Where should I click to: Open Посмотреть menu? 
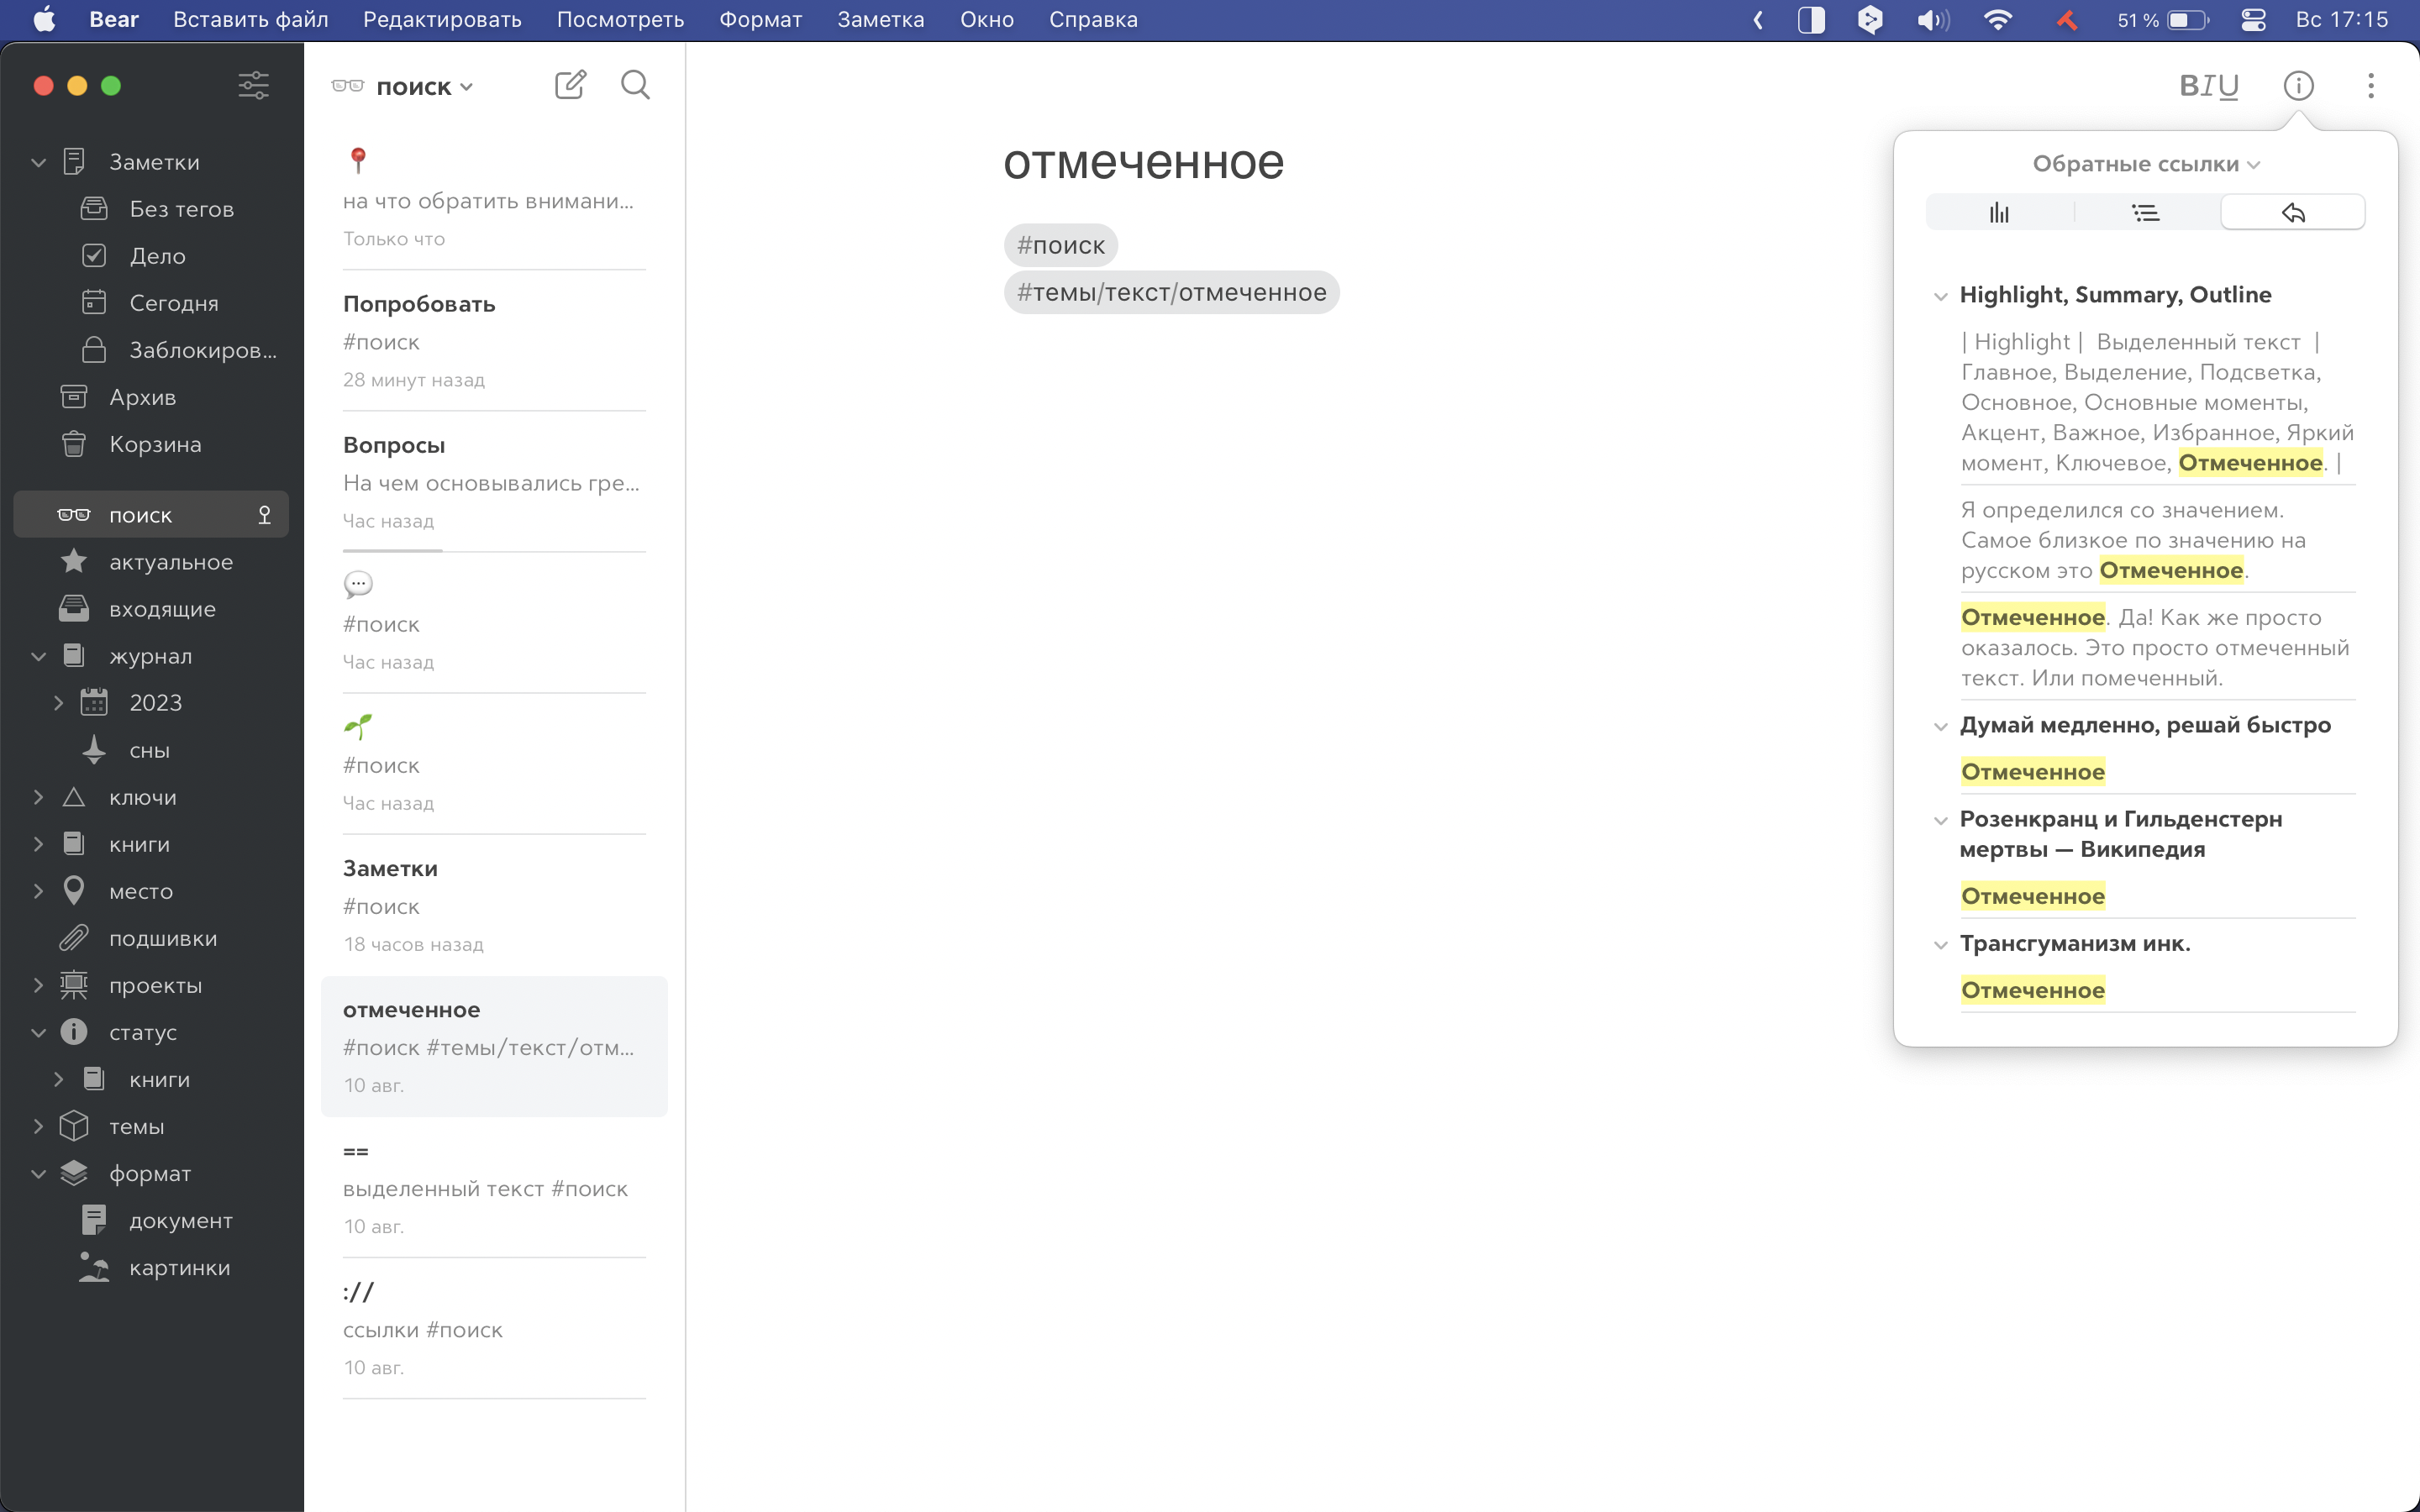pyautogui.click(x=620, y=20)
